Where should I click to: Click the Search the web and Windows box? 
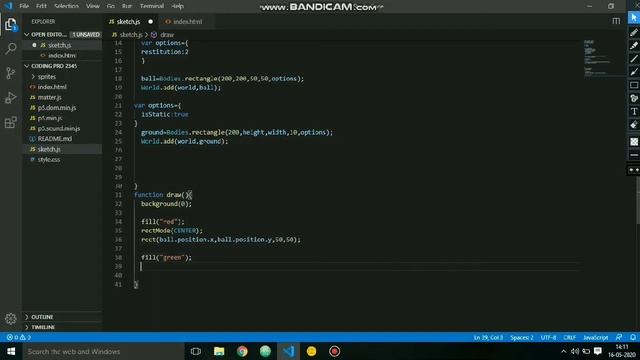pos(103,351)
